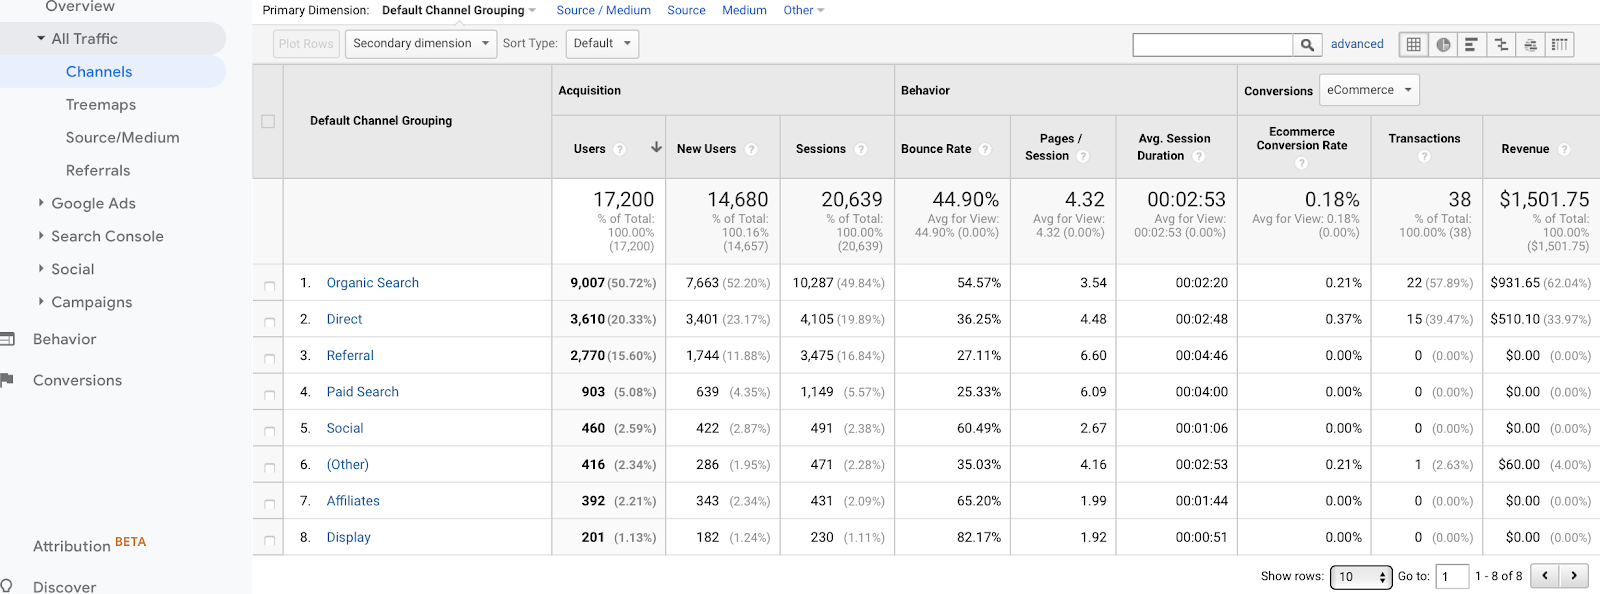Open Referrals in the sidebar
This screenshot has height=594, width=1600.
click(x=98, y=171)
